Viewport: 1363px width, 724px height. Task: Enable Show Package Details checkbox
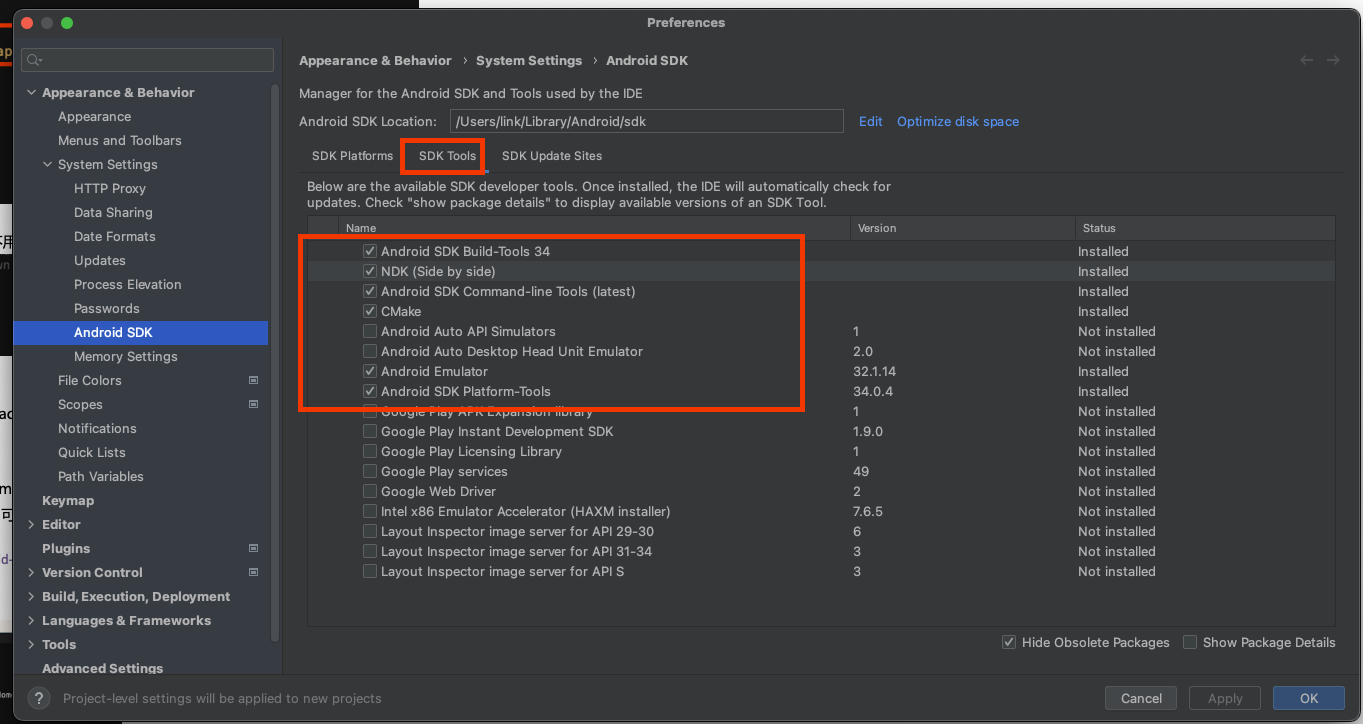pos(1190,642)
